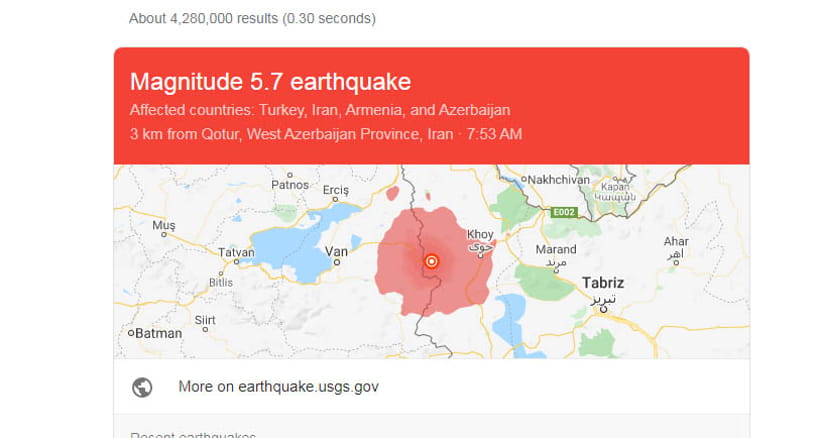Click the E002 highway badge on map

pyautogui.click(x=564, y=212)
